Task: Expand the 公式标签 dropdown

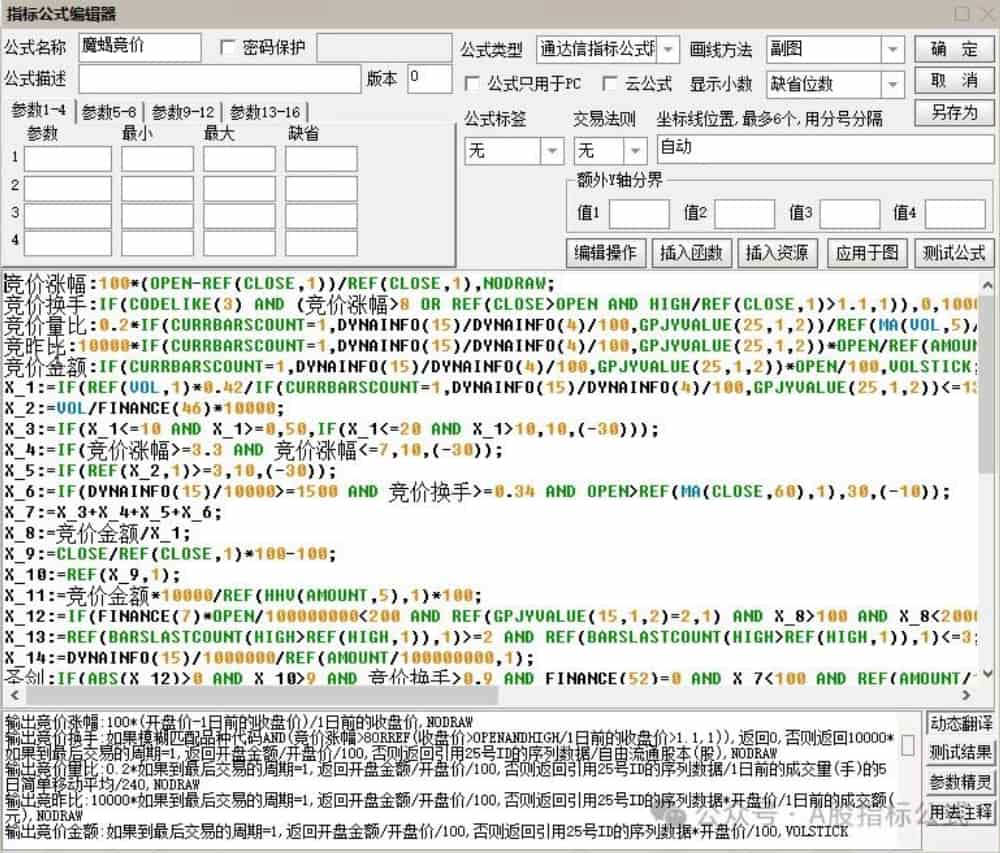Action: [552, 152]
